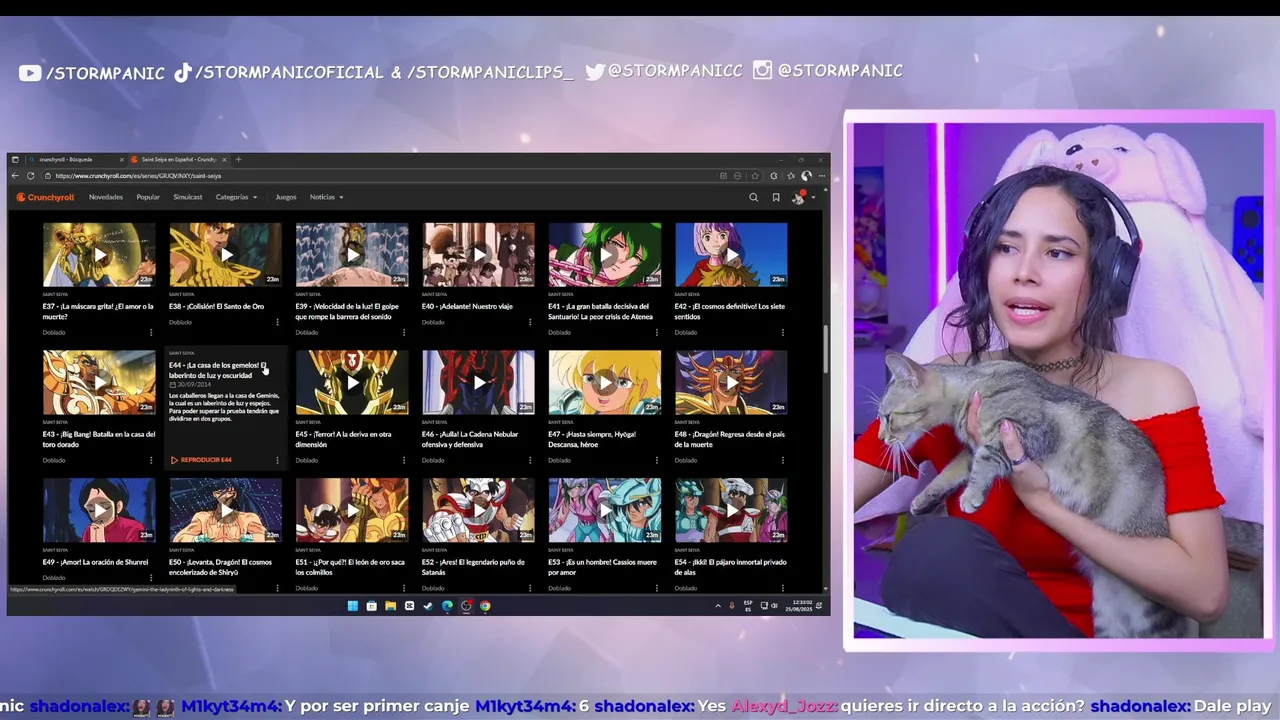
Task: Open Google Chrome from the taskbar
Action: [485, 606]
